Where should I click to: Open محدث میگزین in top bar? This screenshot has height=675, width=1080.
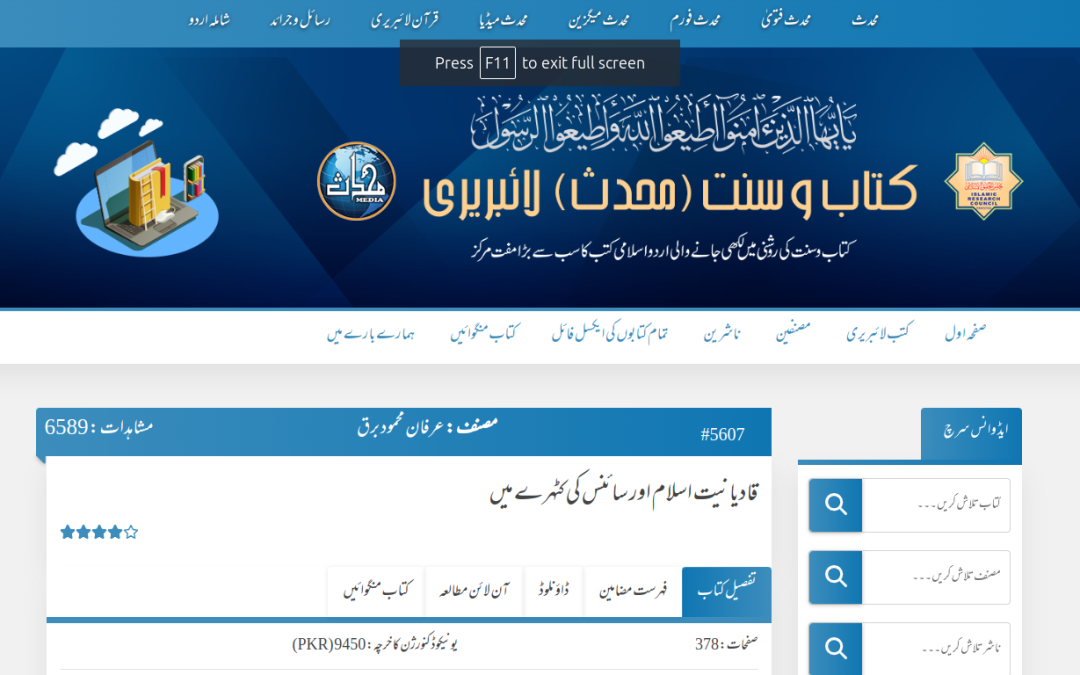599,20
